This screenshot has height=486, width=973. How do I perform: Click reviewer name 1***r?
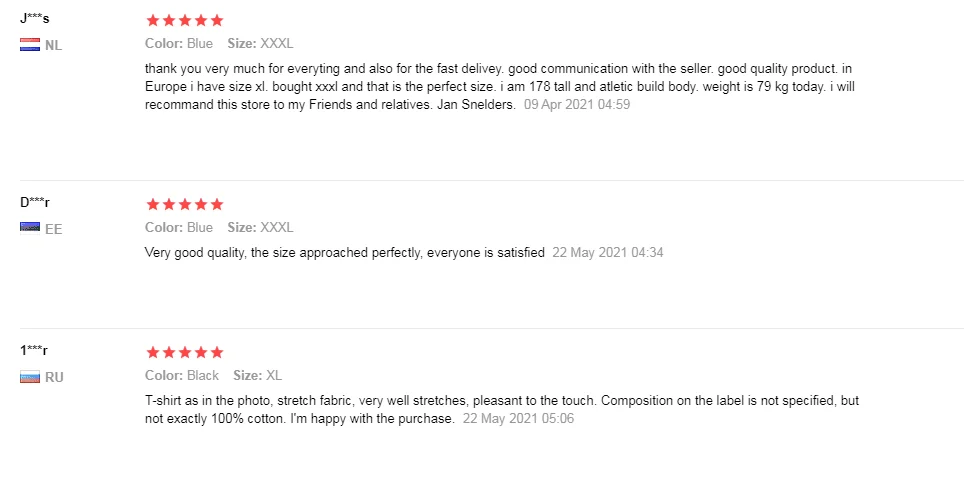(x=34, y=350)
